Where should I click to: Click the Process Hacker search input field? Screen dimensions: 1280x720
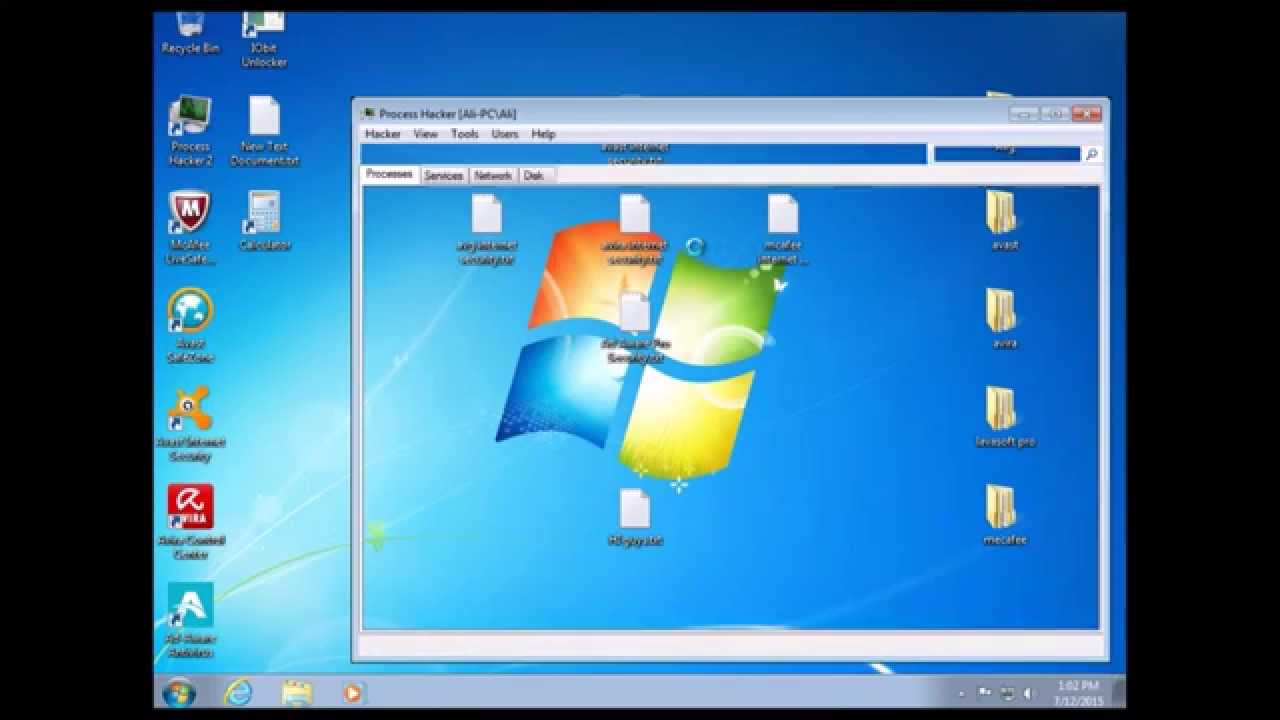pyautogui.click(x=1007, y=154)
